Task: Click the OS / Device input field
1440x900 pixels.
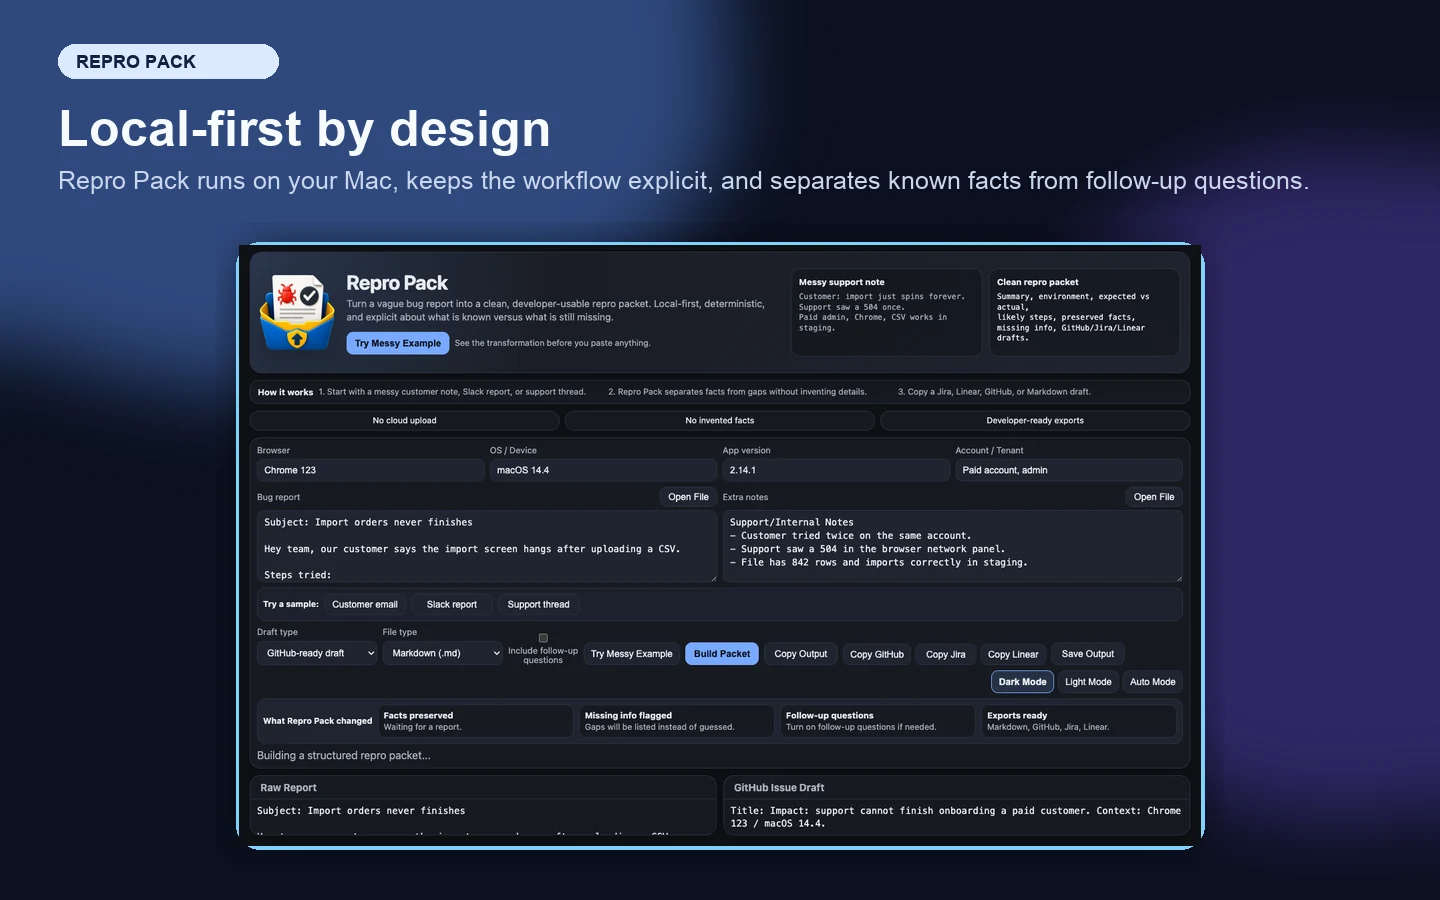Action: (x=603, y=470)
